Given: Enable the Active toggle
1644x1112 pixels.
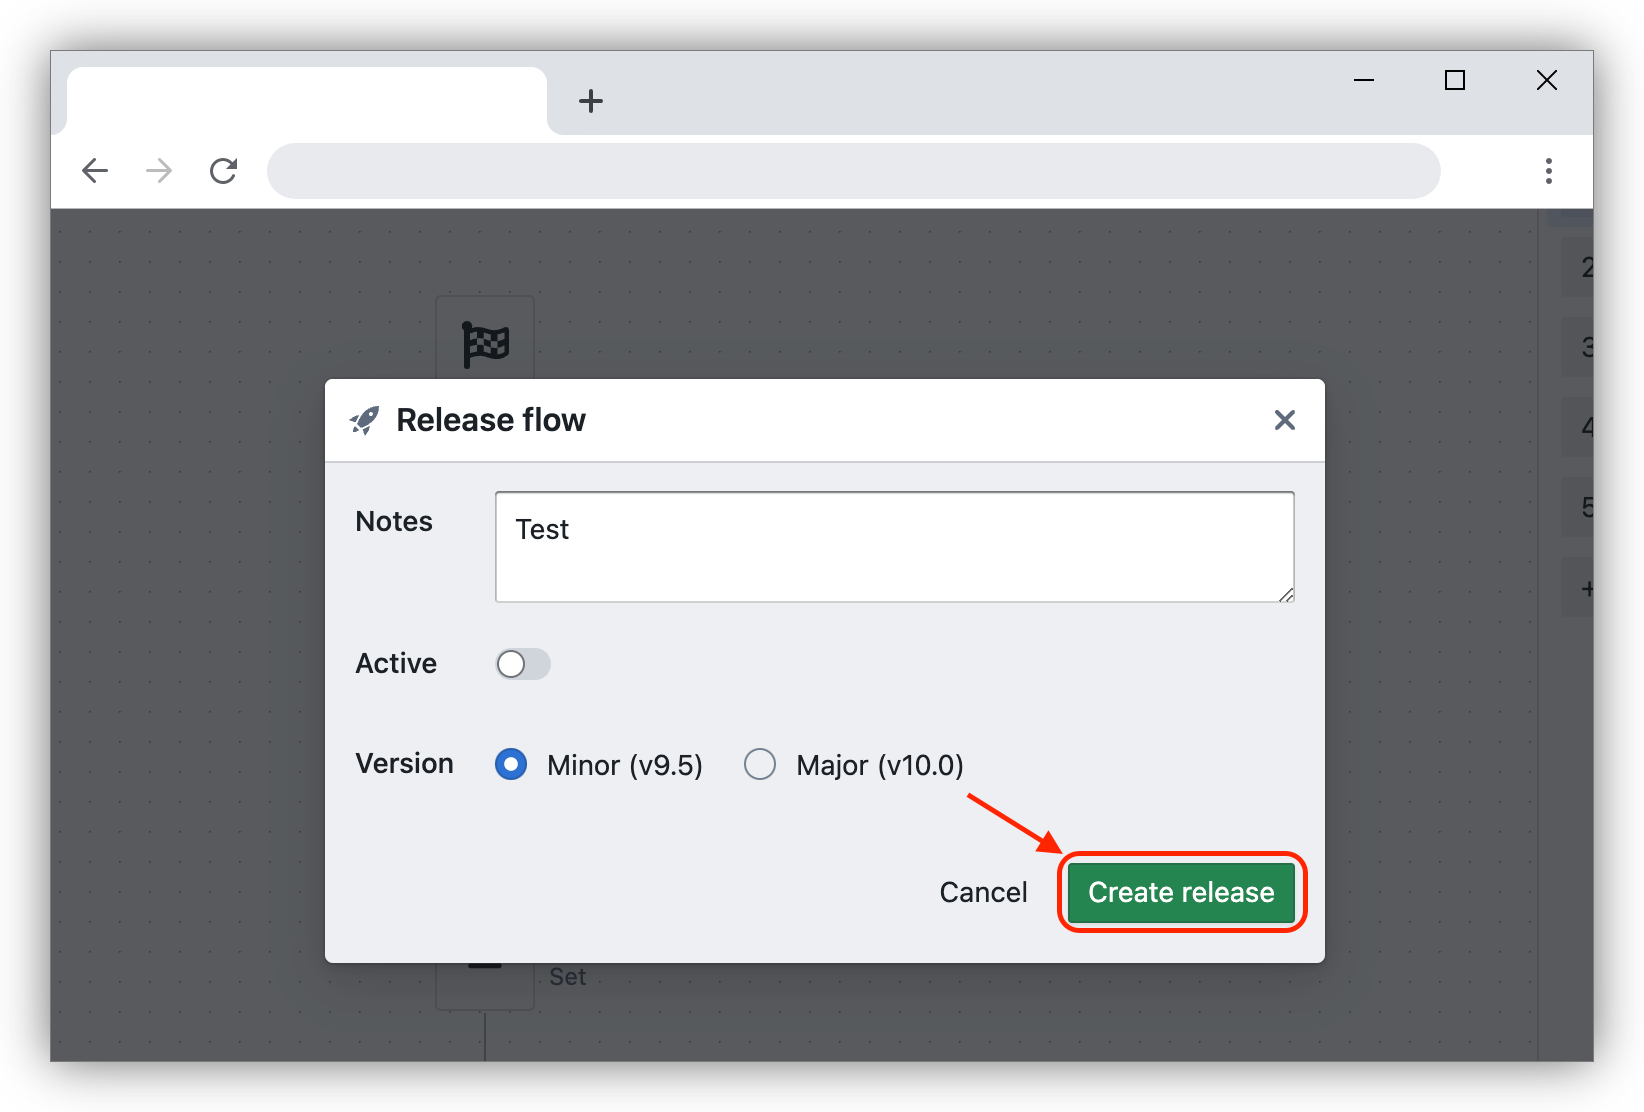Looking at the screenshot, I should [x=522, y=663].
